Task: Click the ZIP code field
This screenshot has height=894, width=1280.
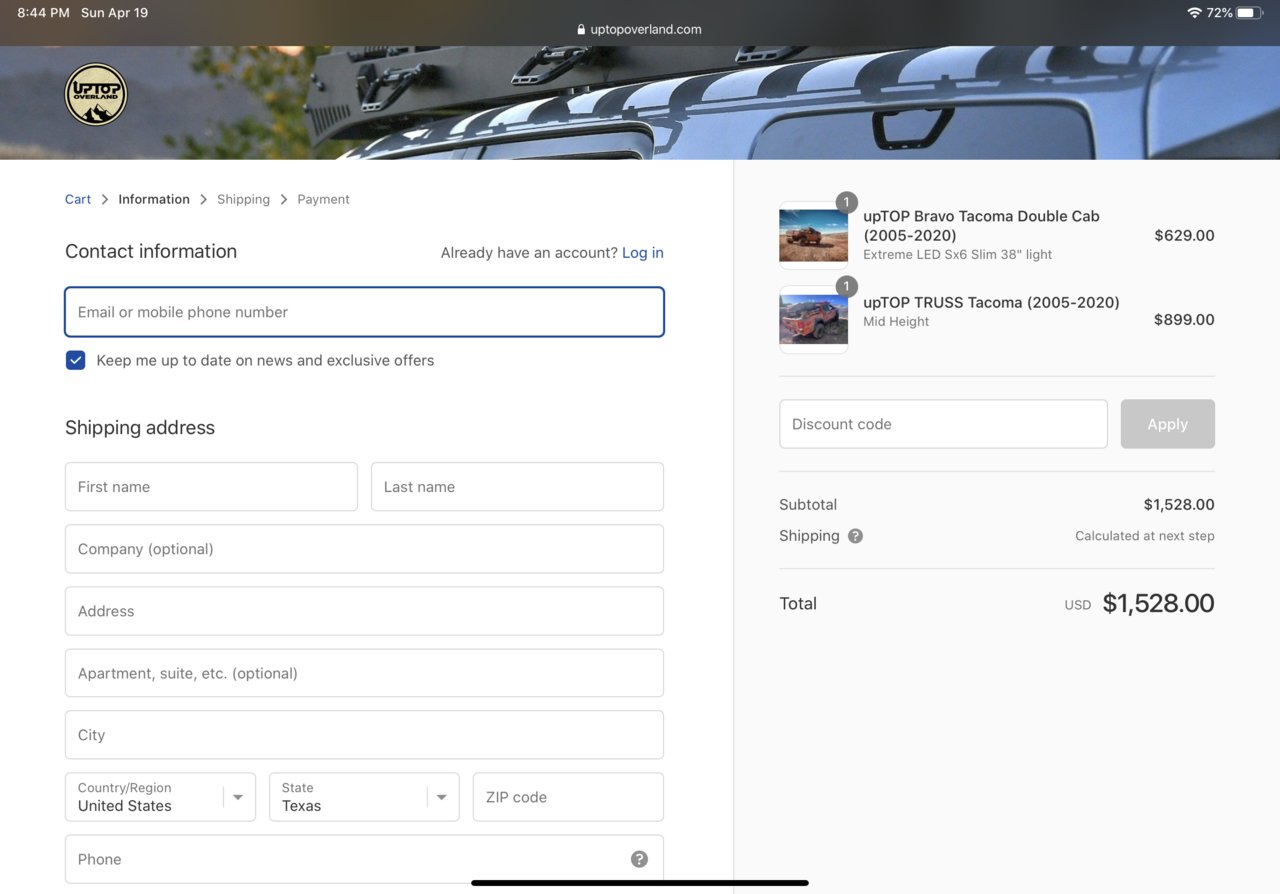Action: point(568,797)
